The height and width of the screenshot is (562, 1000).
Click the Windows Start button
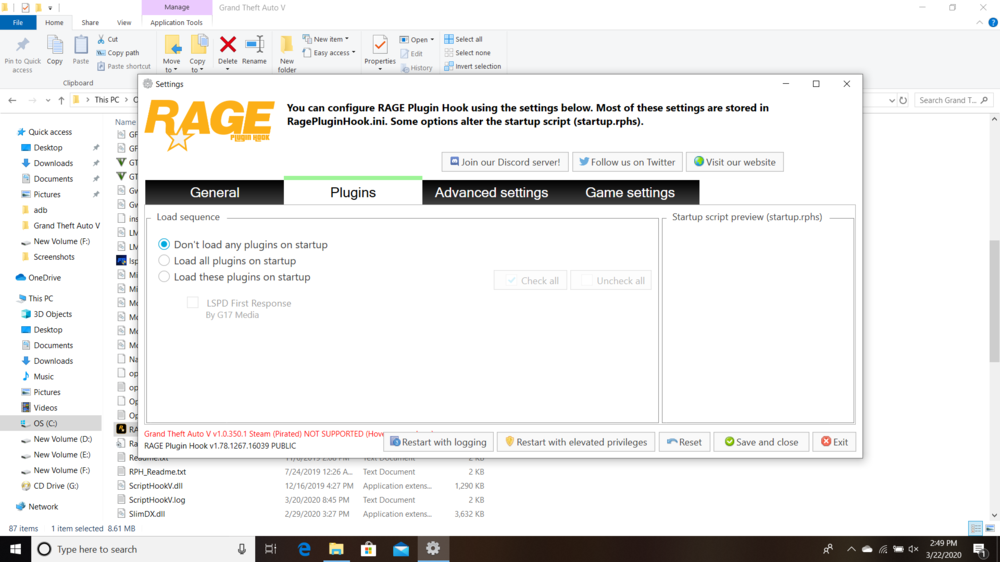[15, 549]
